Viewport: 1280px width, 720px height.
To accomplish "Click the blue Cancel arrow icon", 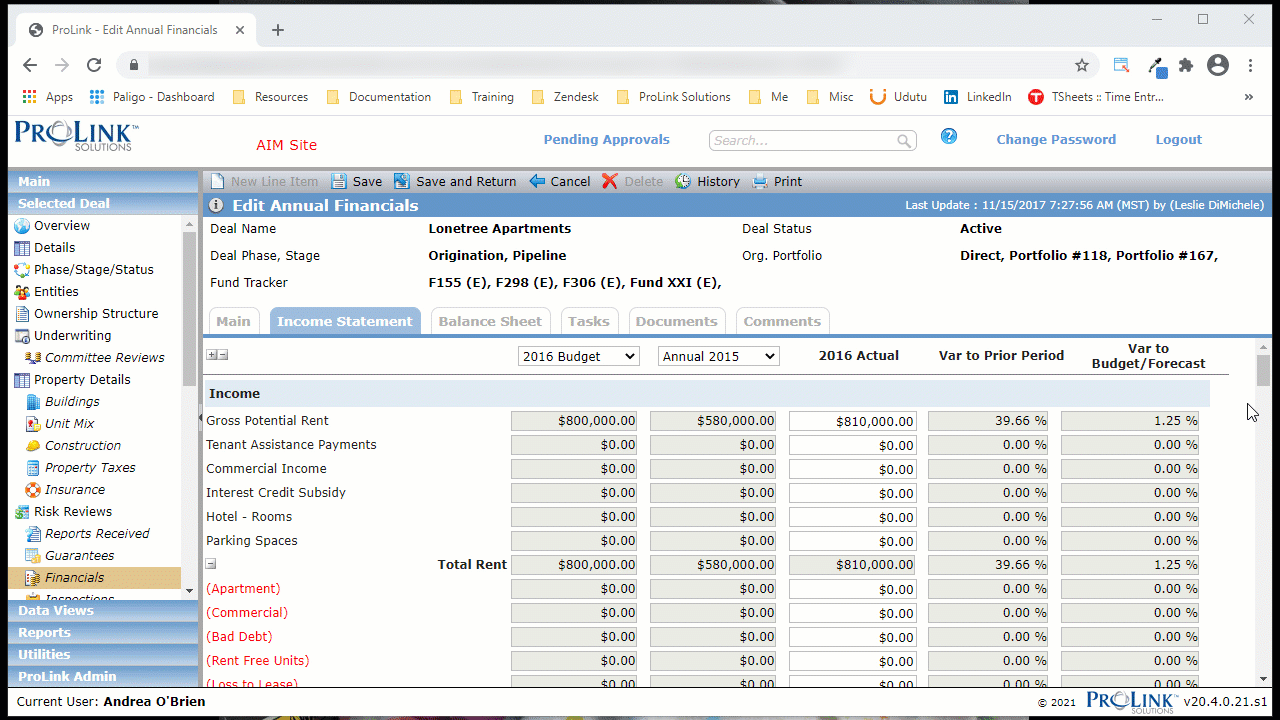I will 537,181.
